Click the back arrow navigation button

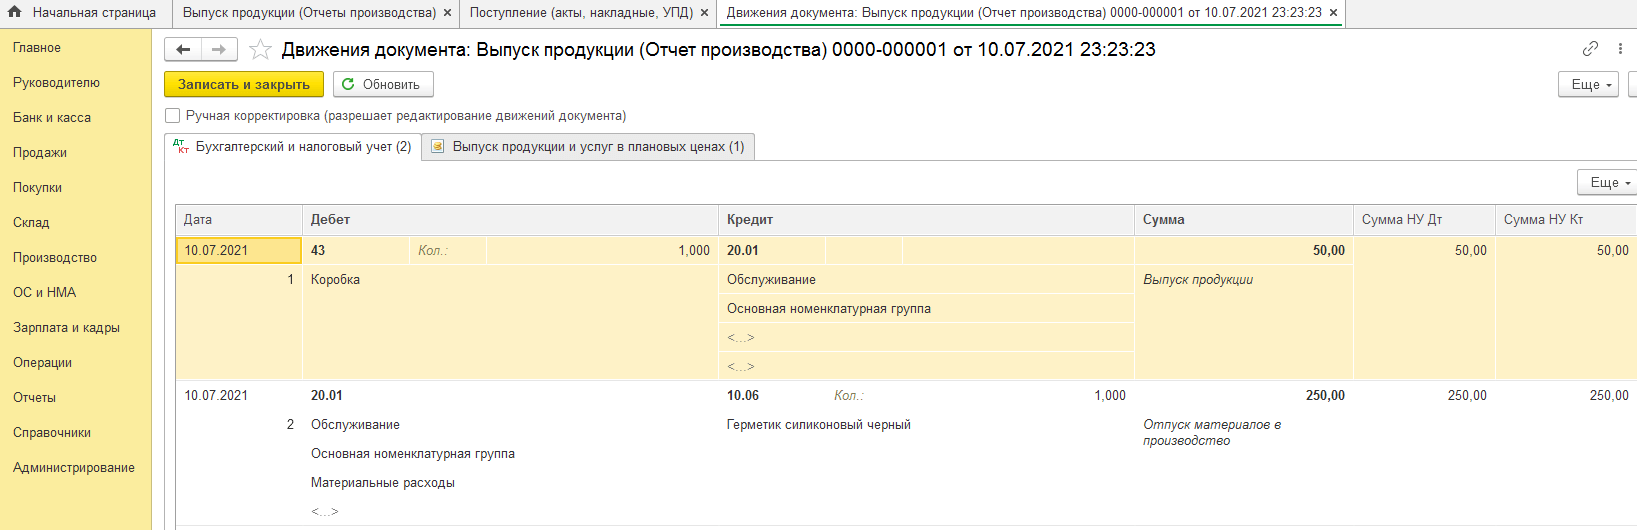[x=183, y=50]
